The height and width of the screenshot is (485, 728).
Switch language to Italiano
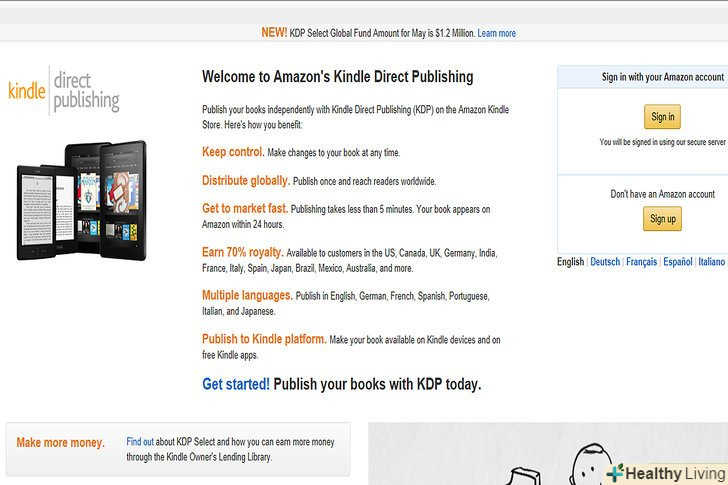pos(711,262)
